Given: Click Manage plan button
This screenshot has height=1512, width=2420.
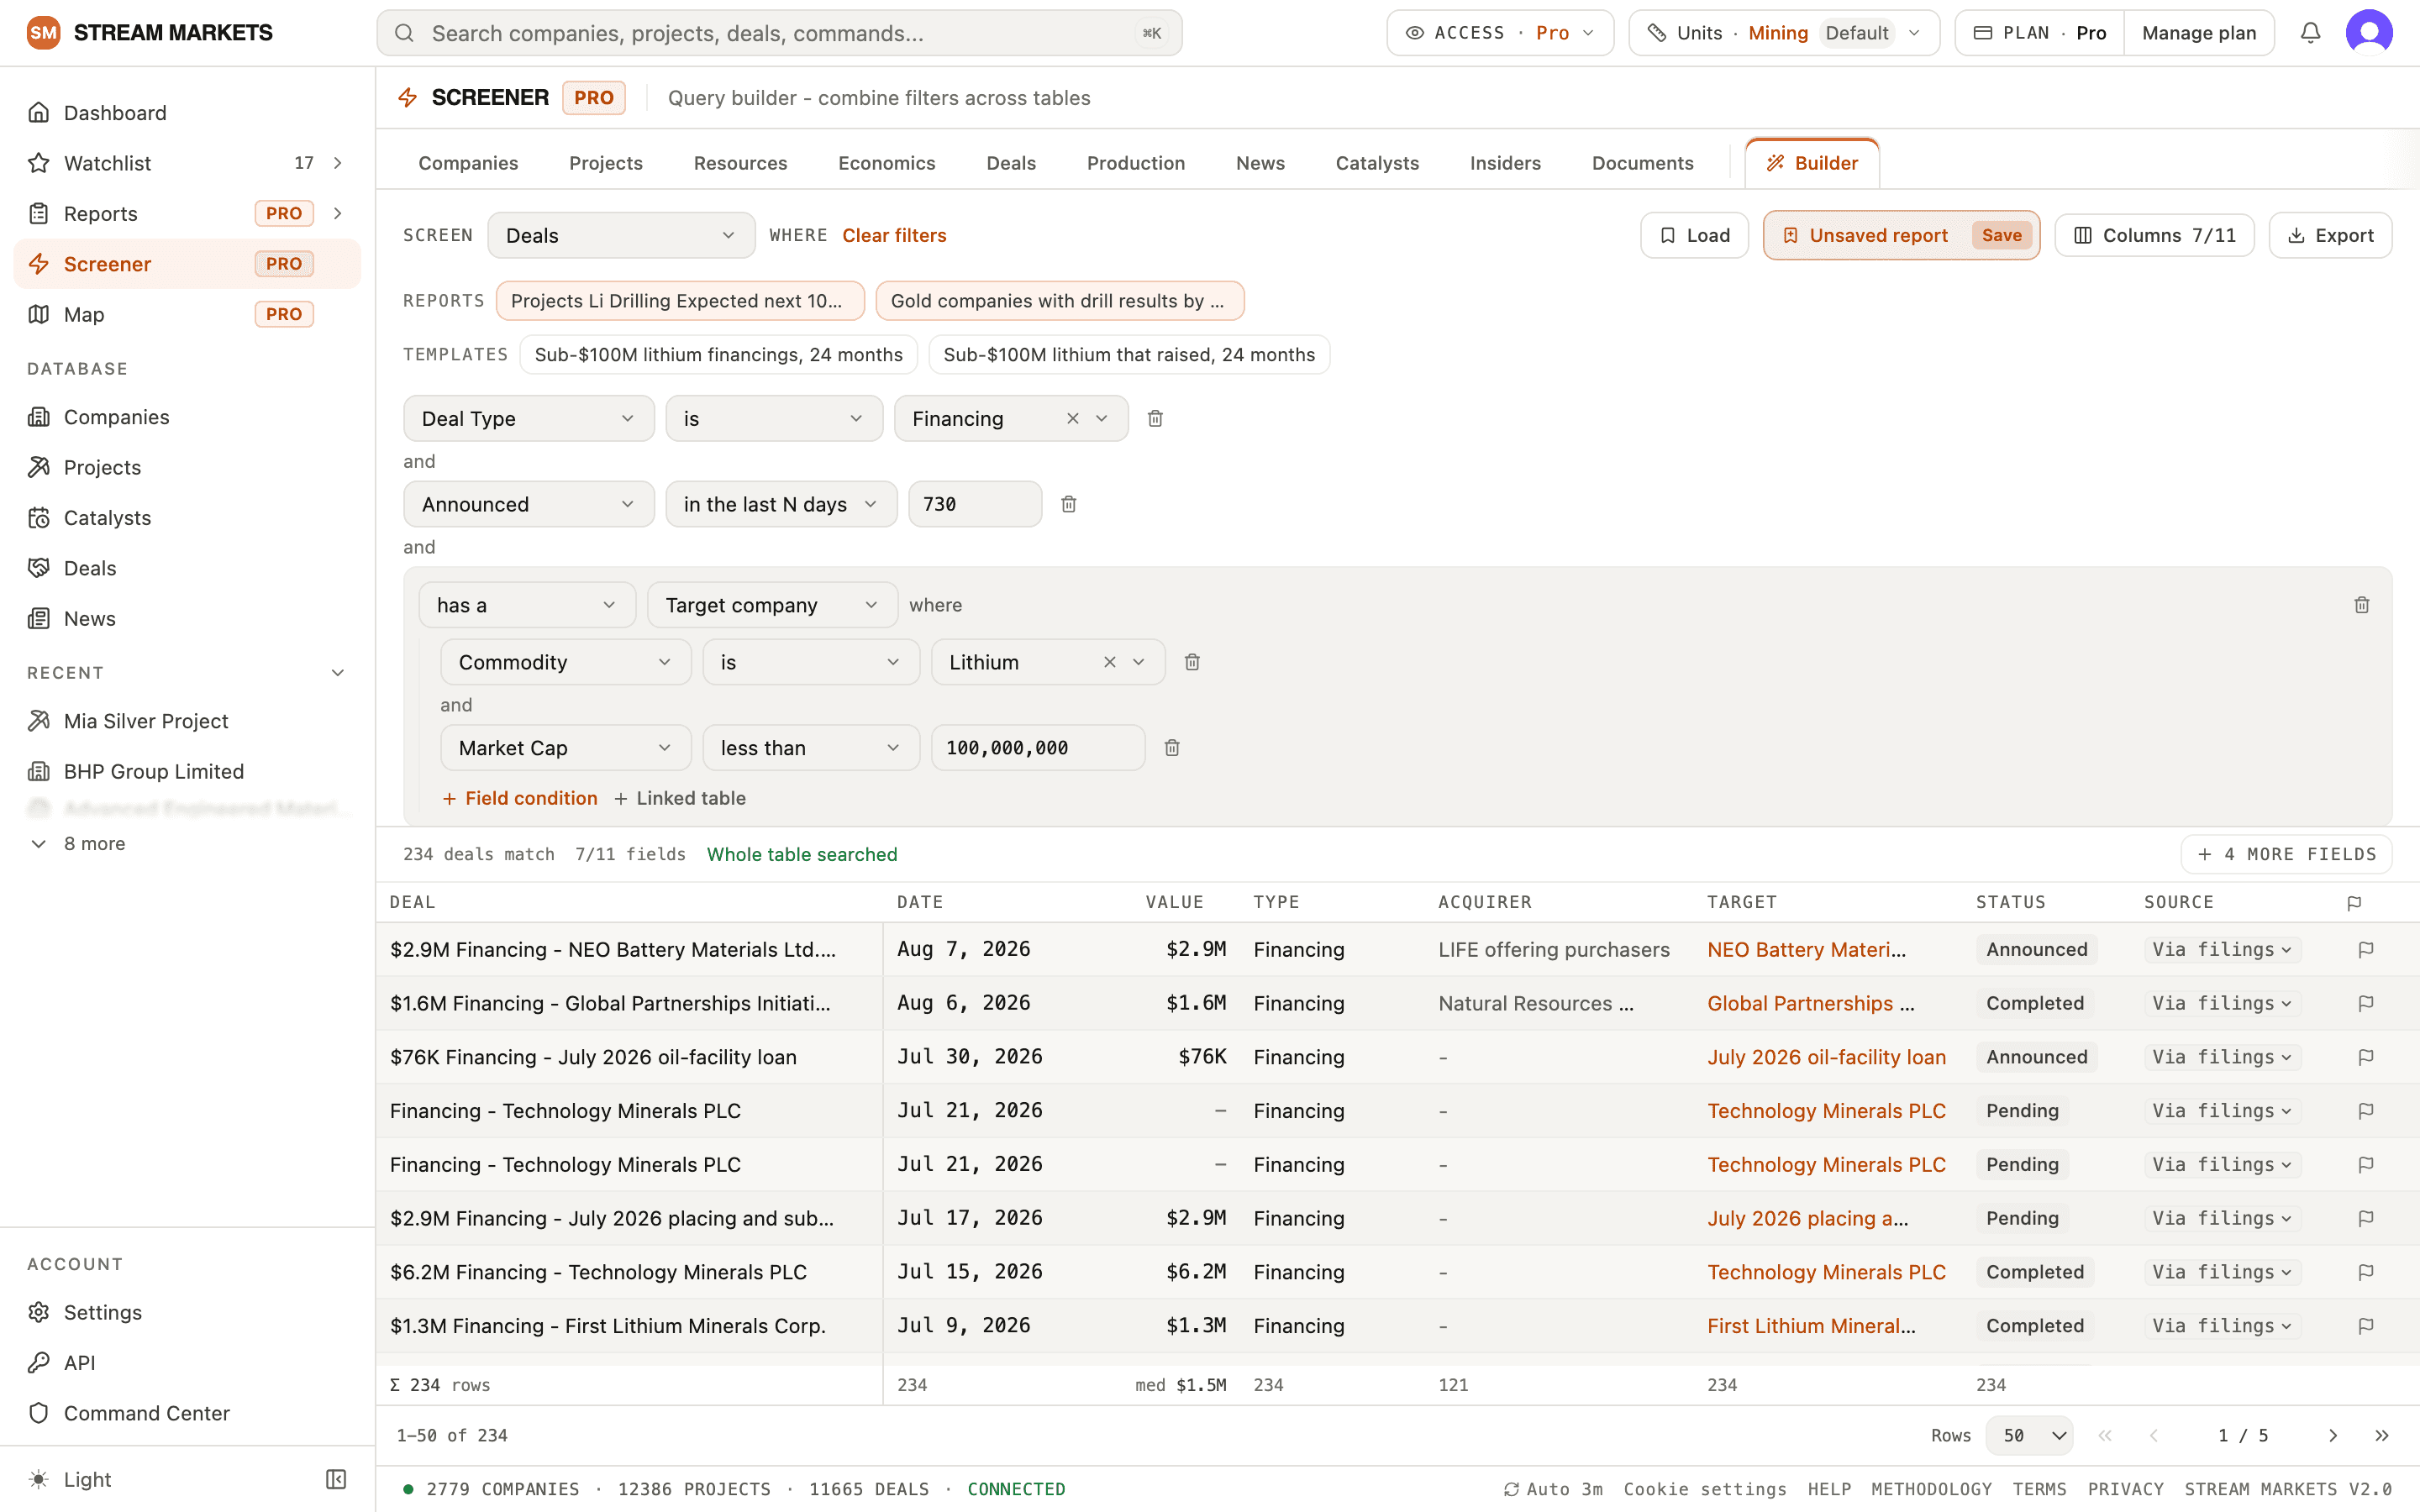Looking at the screenshot, I should point(2198,33).
